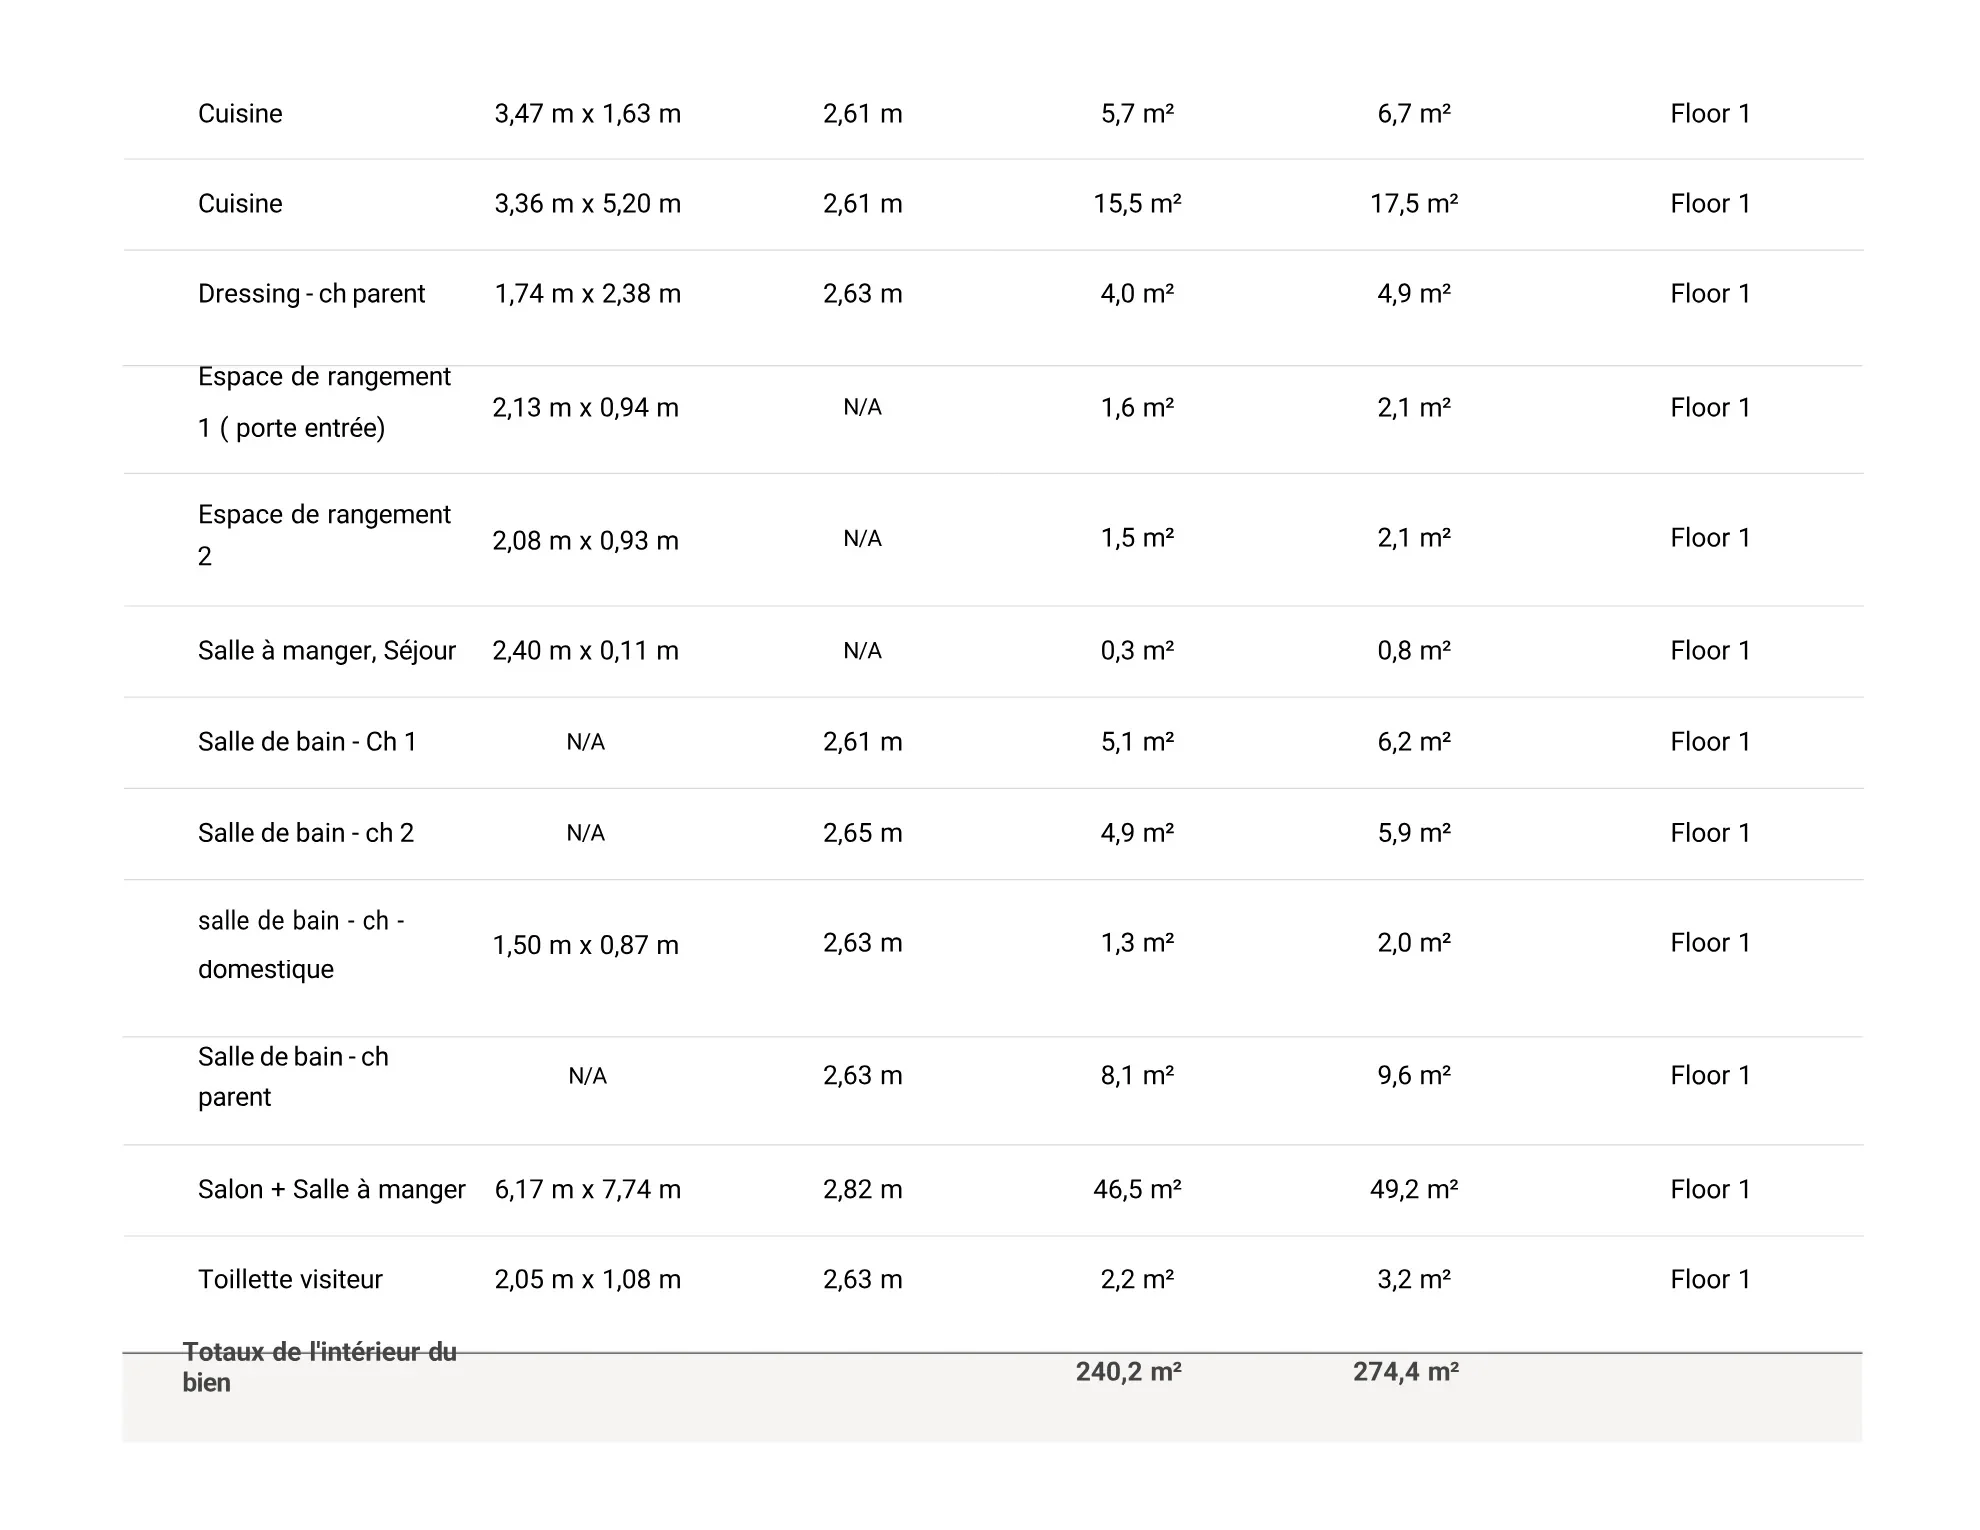Click the 2,82 m ceiling height value
This screenshot has height=1530, width=1980.
pyautogui.click(x=863, y=1190)
